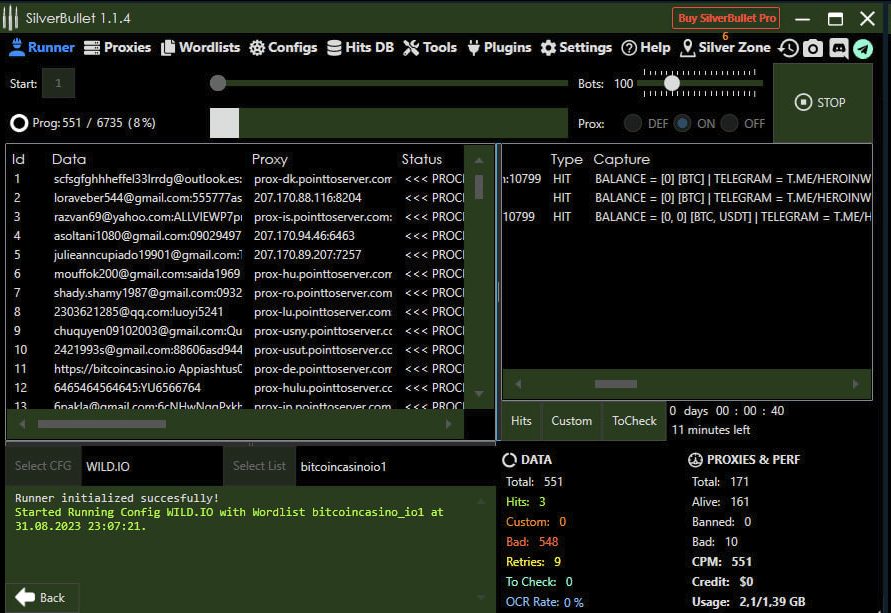Open the history clock icon
891x613 pixels.
[789, 48]
